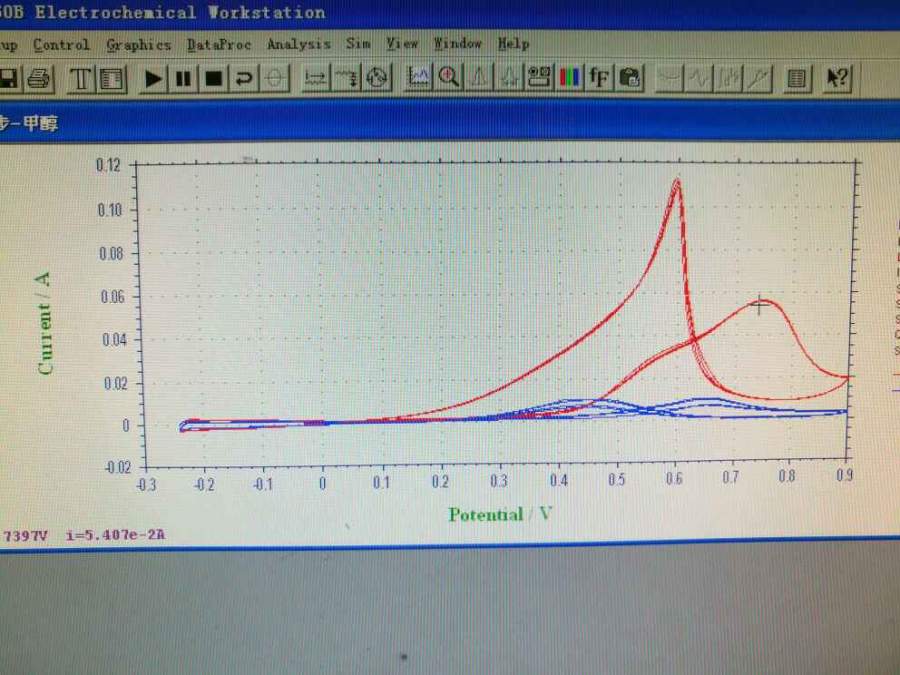The image size is (900, 675).
Task: Open the Help menu
Action: pyautogui.click(x=514, y=44)
